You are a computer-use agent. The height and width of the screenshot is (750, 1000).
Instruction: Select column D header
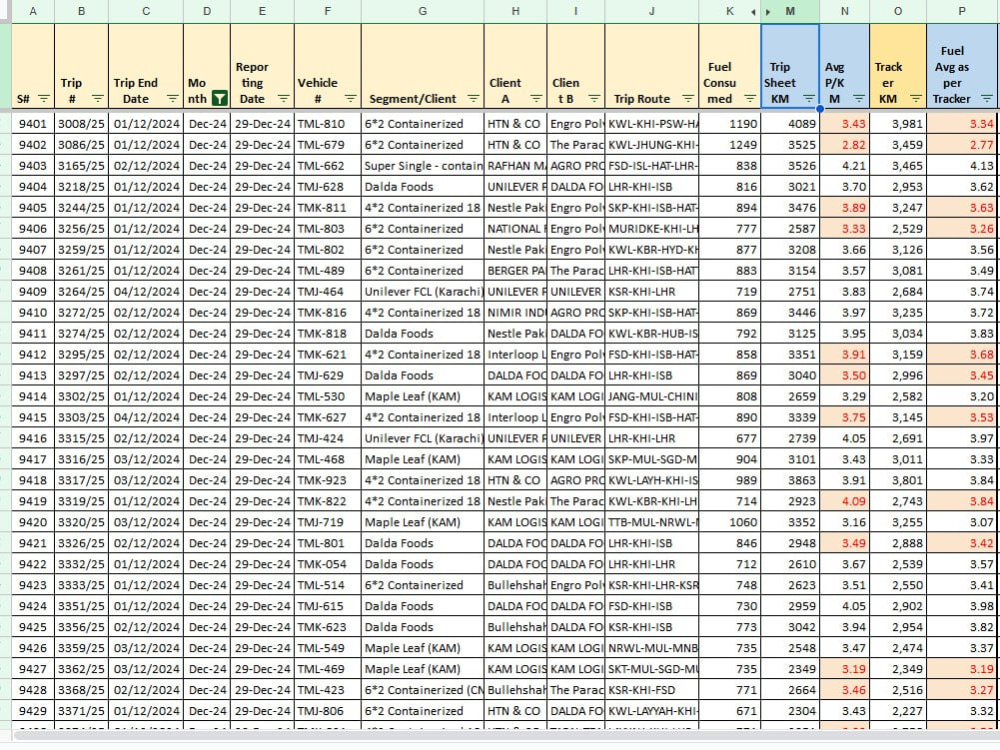click(207, 11)
